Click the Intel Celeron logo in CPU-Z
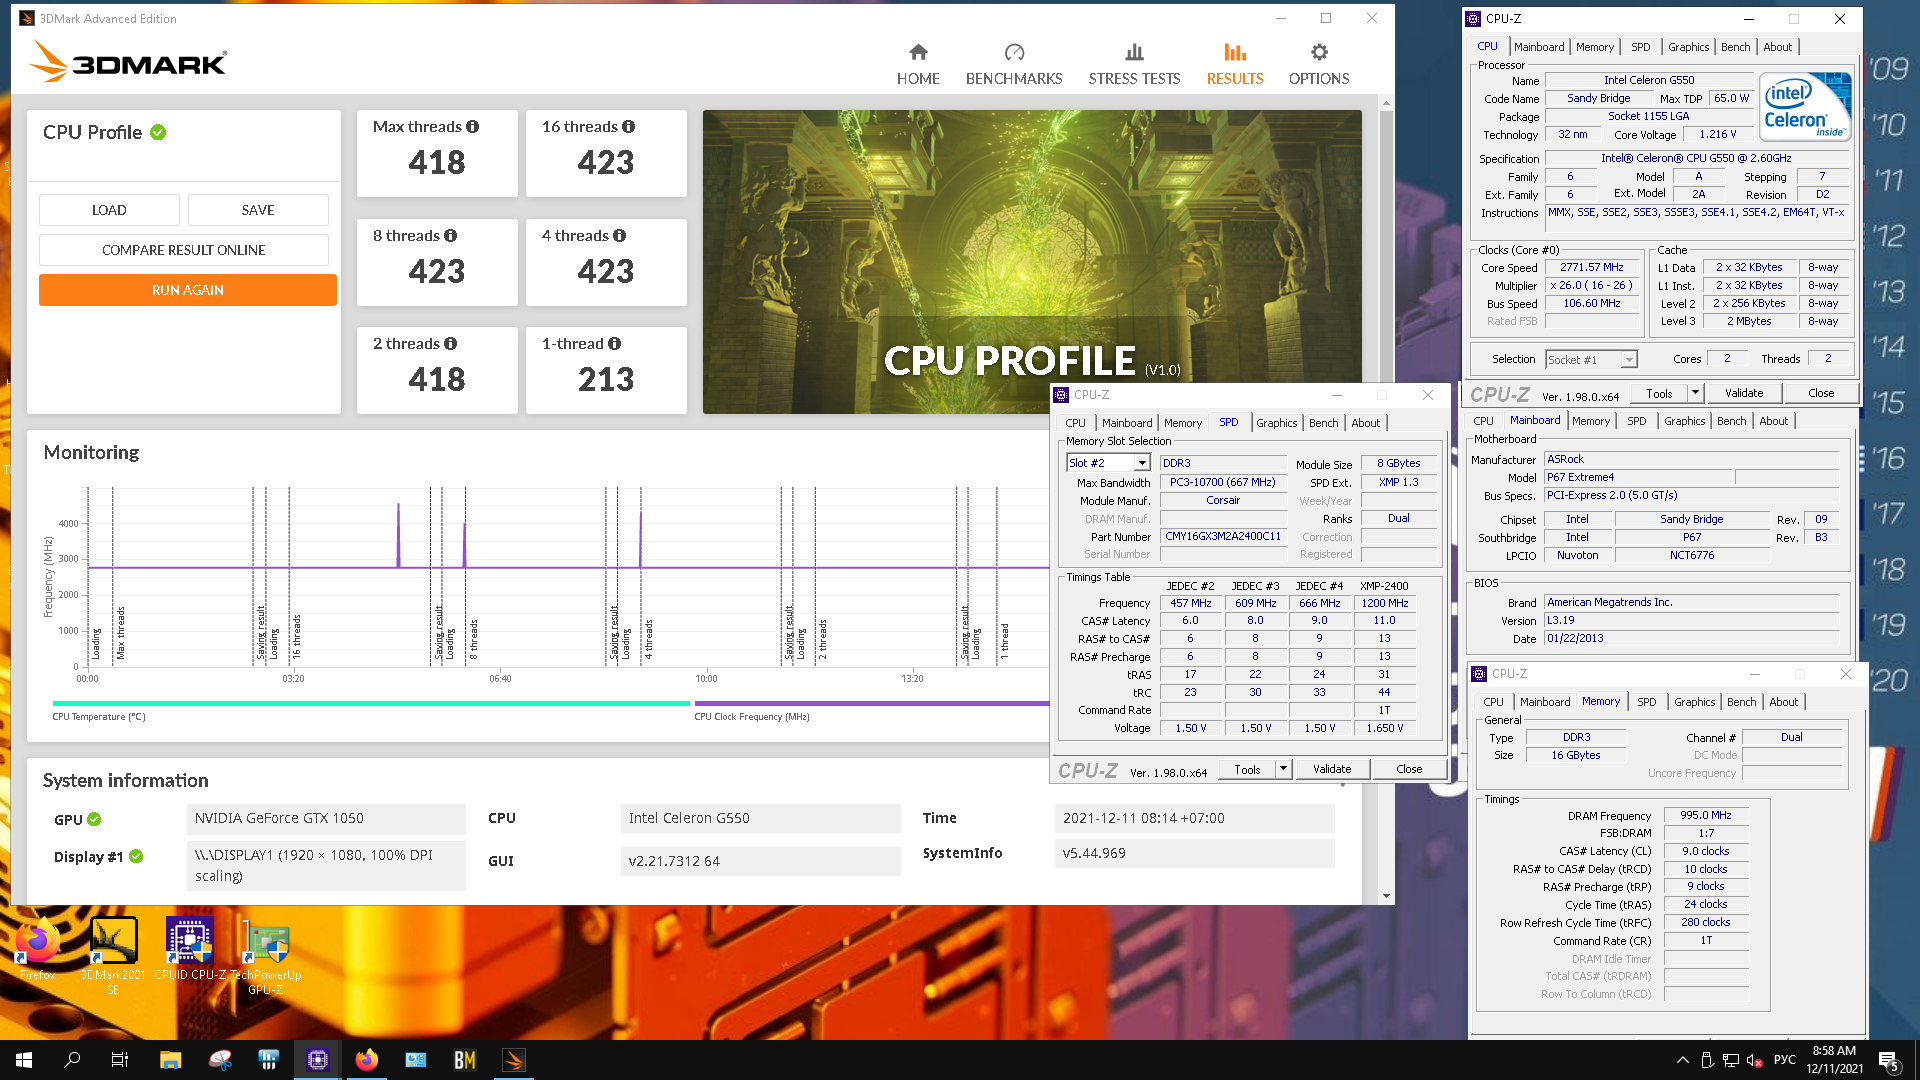 coord(1806,106)
